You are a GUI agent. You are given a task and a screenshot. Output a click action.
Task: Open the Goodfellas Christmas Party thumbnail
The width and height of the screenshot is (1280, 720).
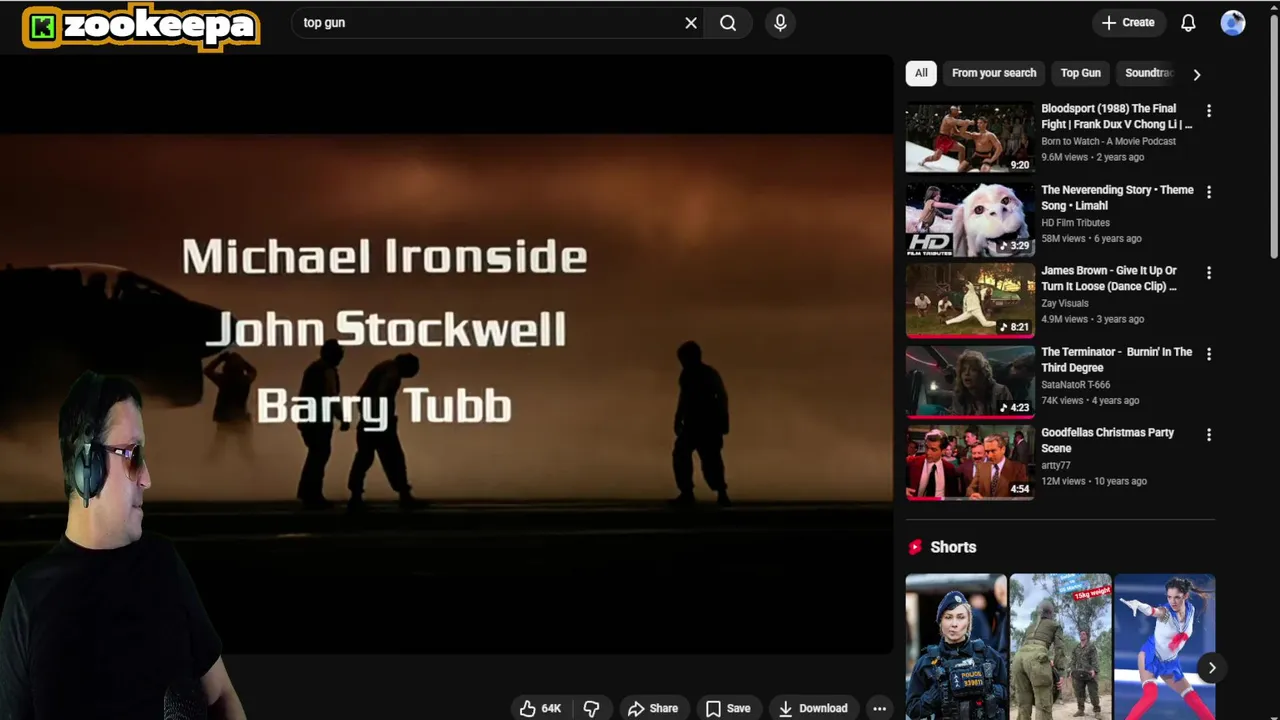point(970,462)
